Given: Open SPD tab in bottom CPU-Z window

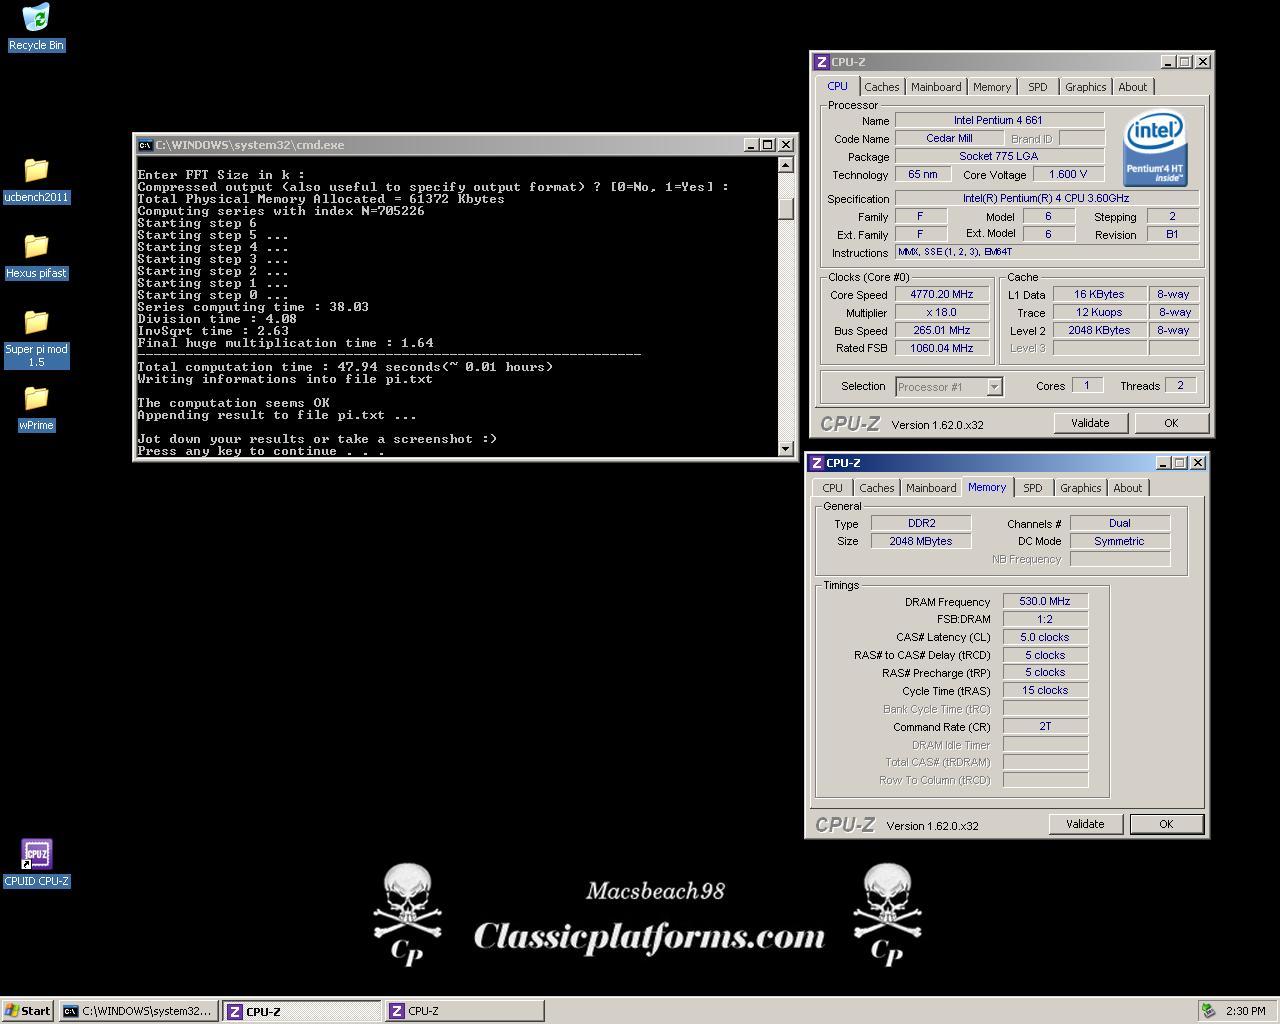Looking at the screenshot, I should (x=1033, y=488).
